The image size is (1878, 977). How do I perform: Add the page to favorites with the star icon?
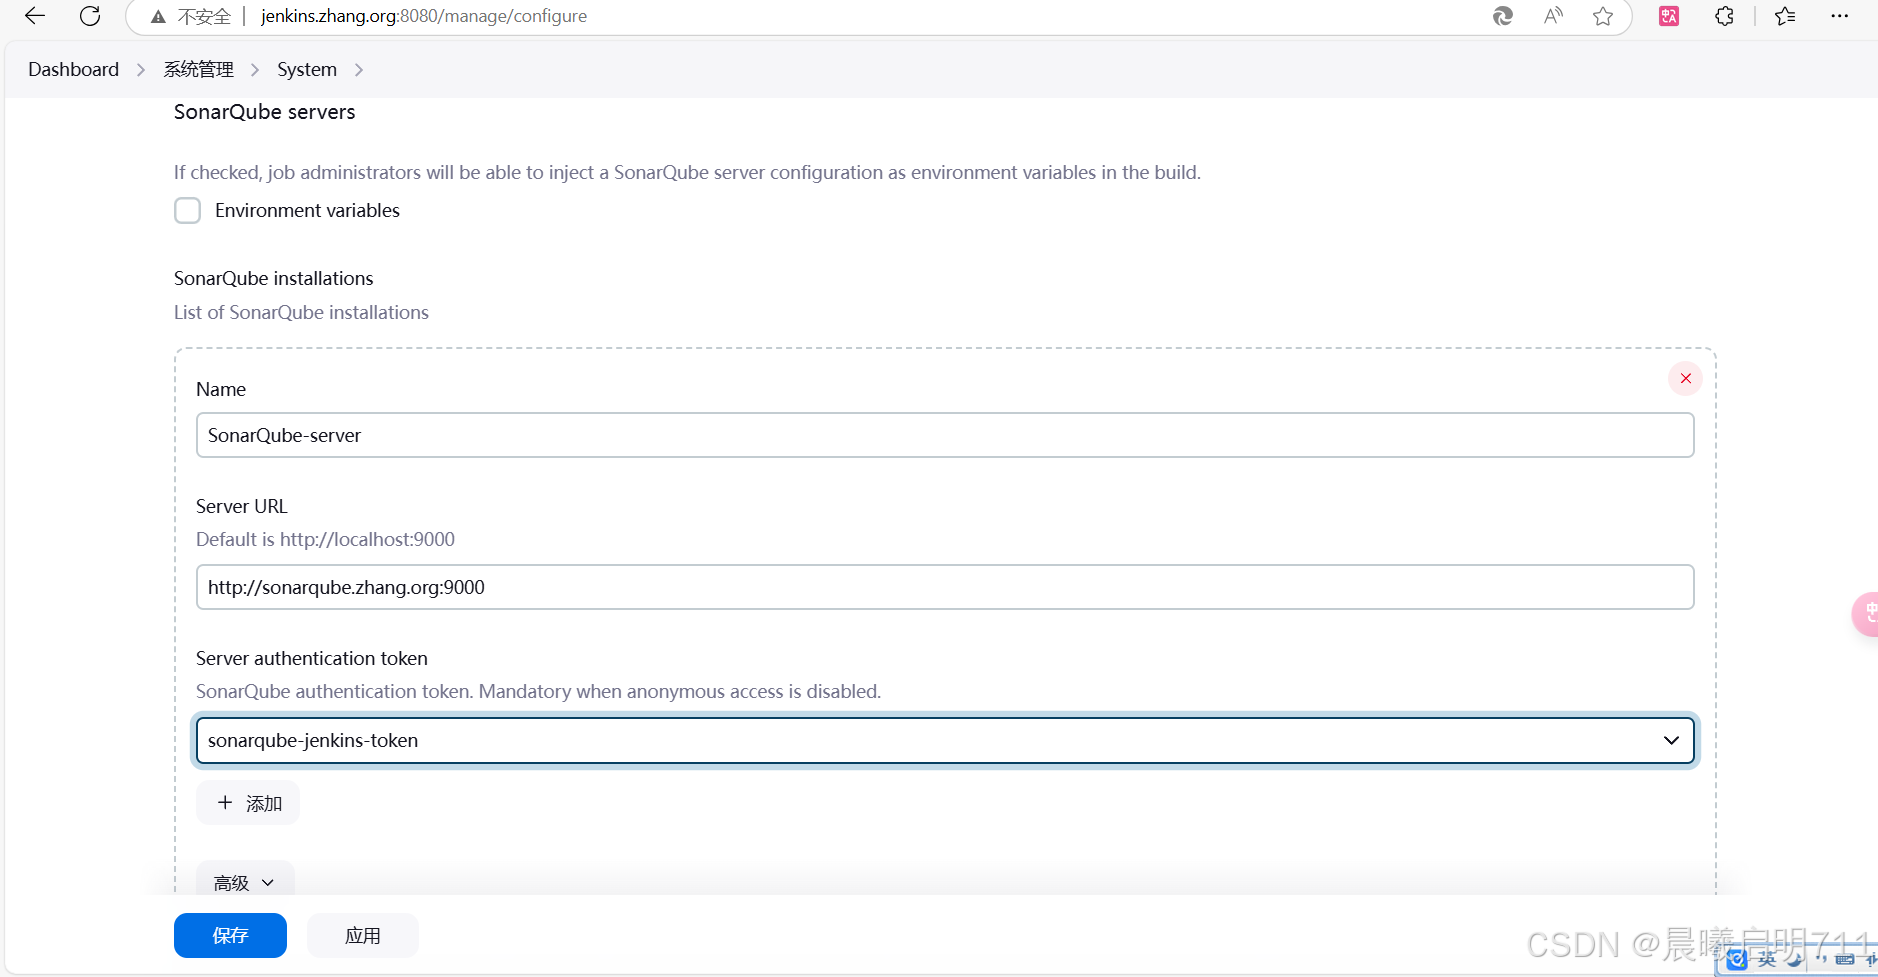pyautogui.click(x=1603, y=16)
